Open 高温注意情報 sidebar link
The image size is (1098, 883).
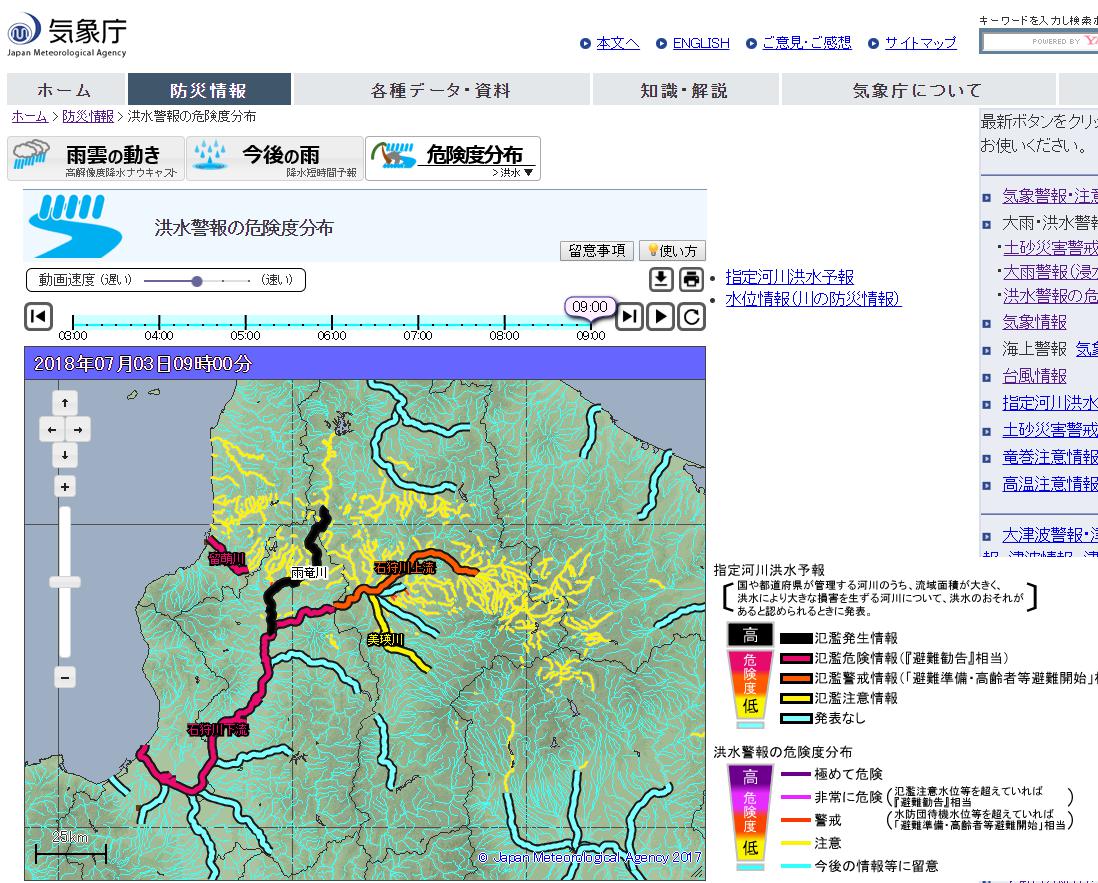pyautogui.click(x=1050, y=484)
